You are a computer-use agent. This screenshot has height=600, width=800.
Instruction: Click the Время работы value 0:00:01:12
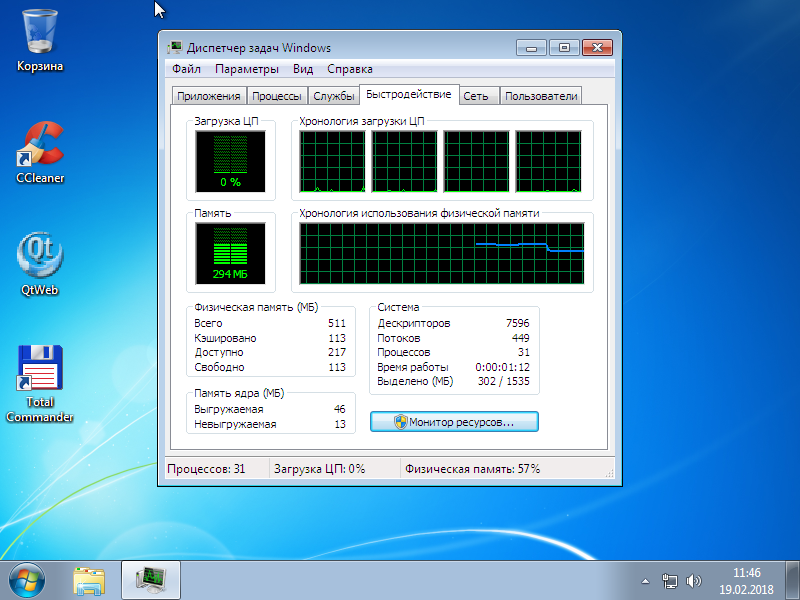click(x=502, y=367)
